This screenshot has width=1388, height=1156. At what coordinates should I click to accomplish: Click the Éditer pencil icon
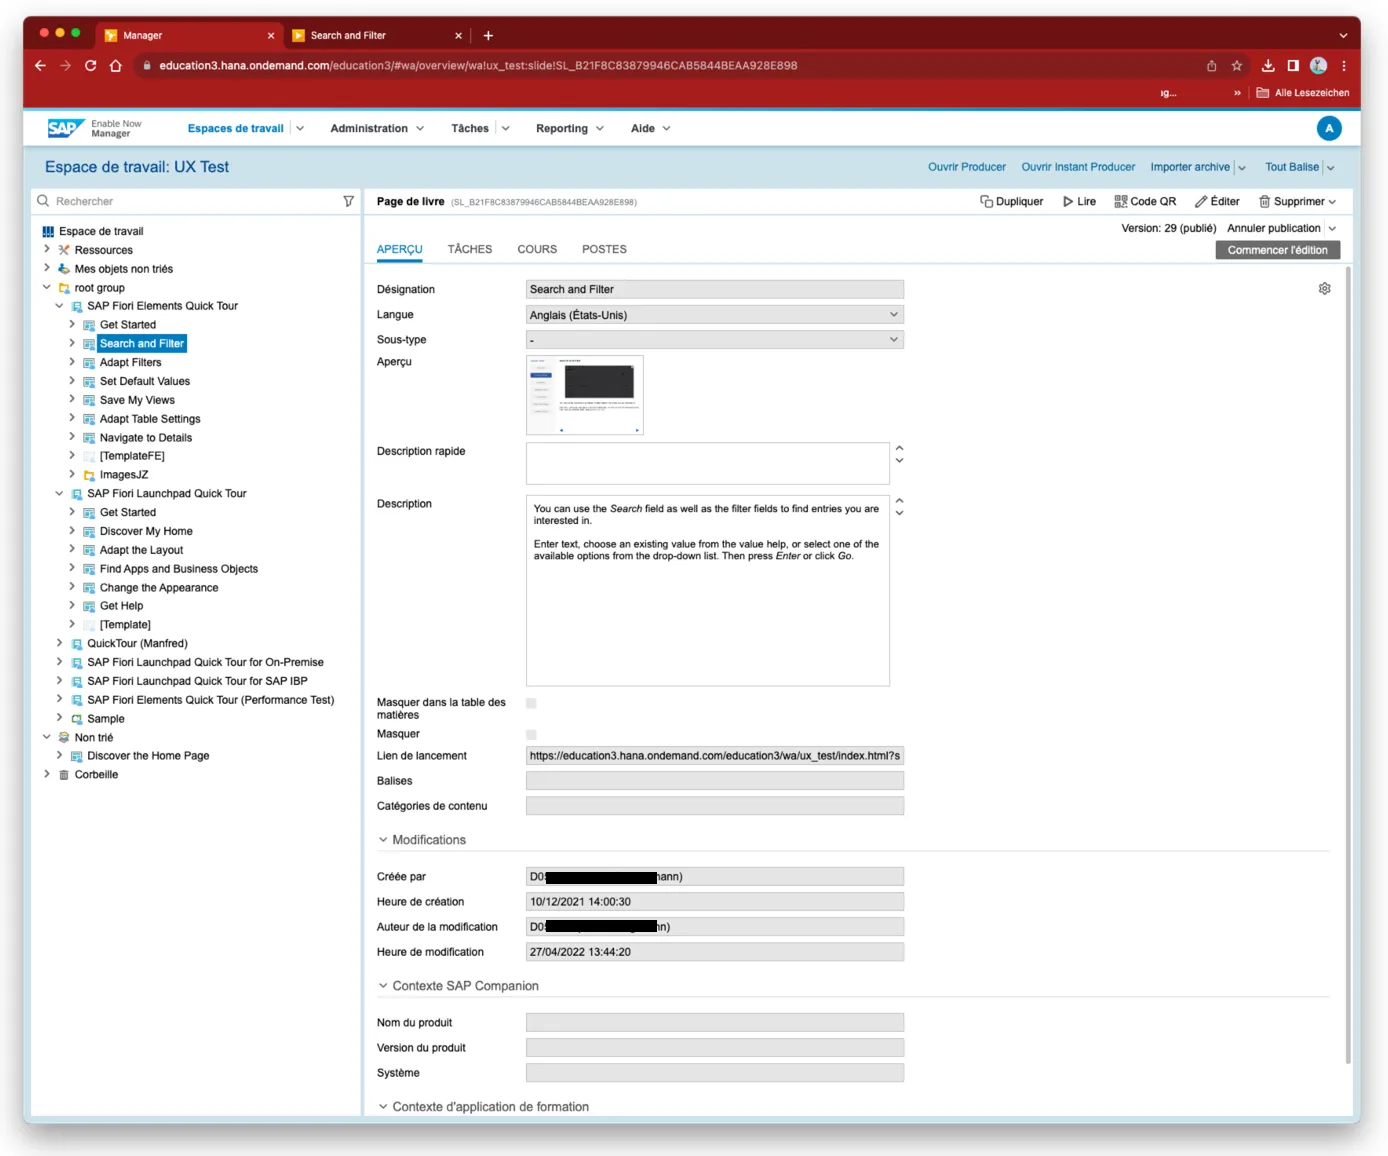(1201, 201)
